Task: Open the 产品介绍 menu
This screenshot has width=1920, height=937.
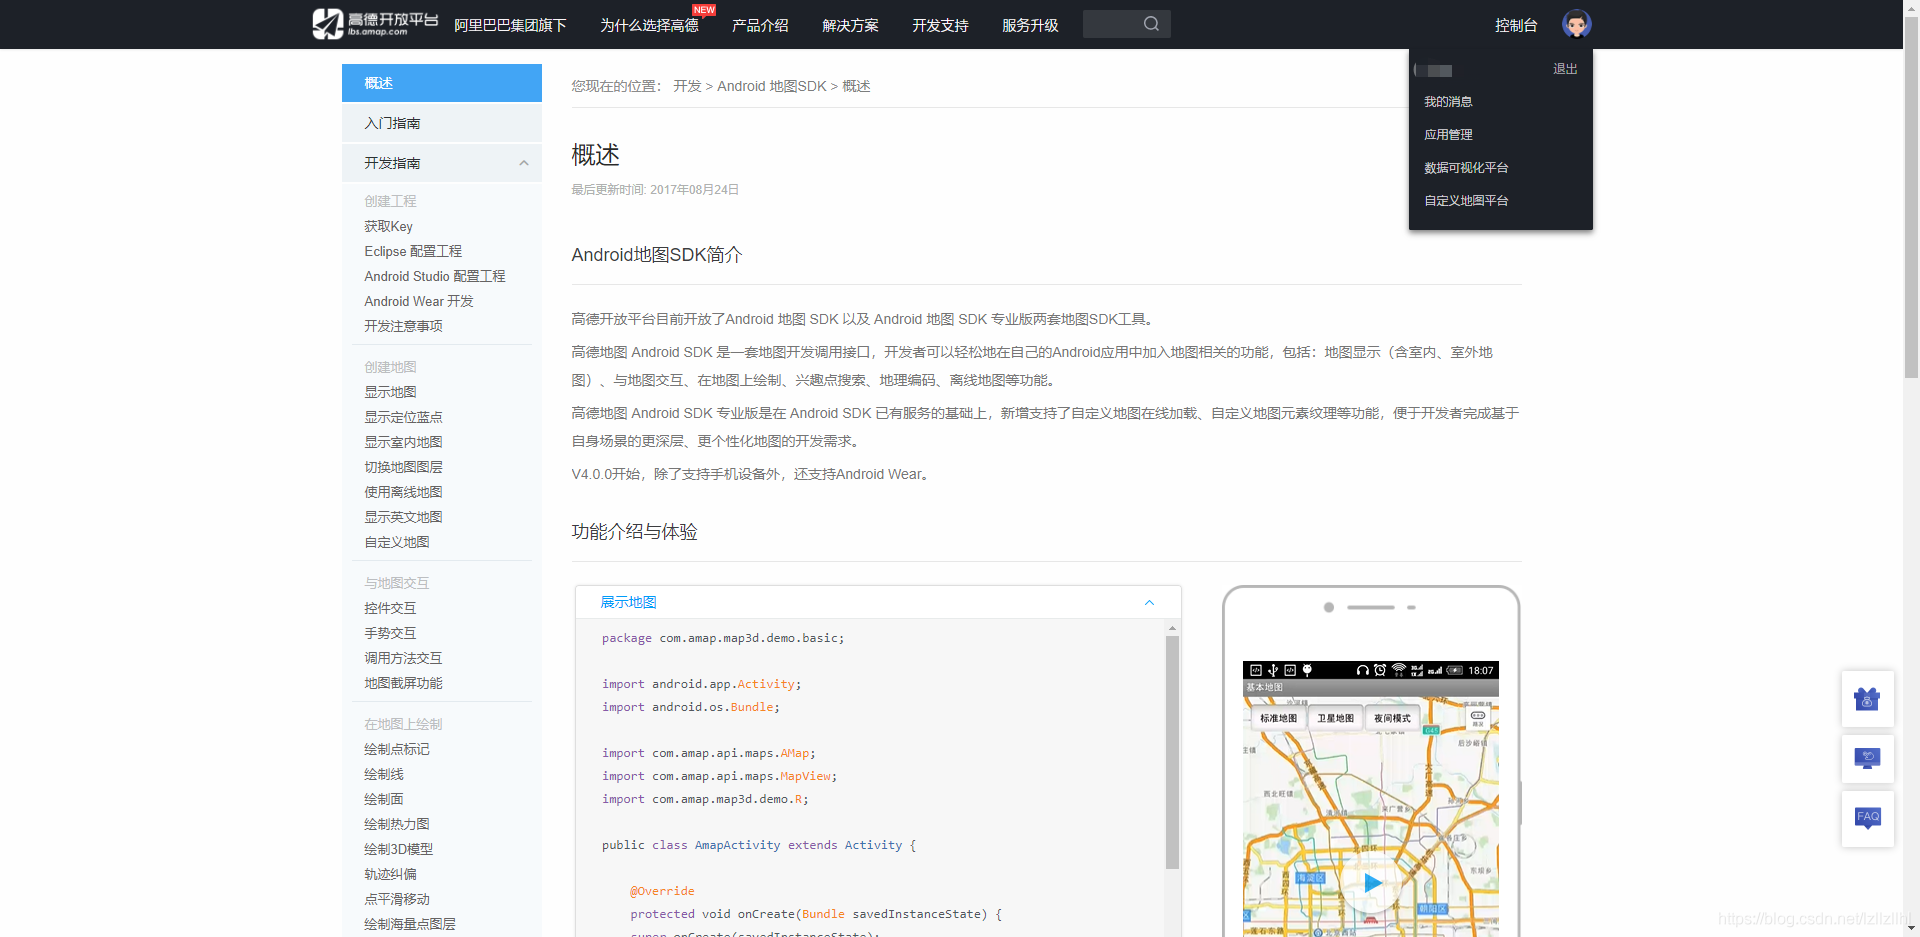Action: [760, 25]
